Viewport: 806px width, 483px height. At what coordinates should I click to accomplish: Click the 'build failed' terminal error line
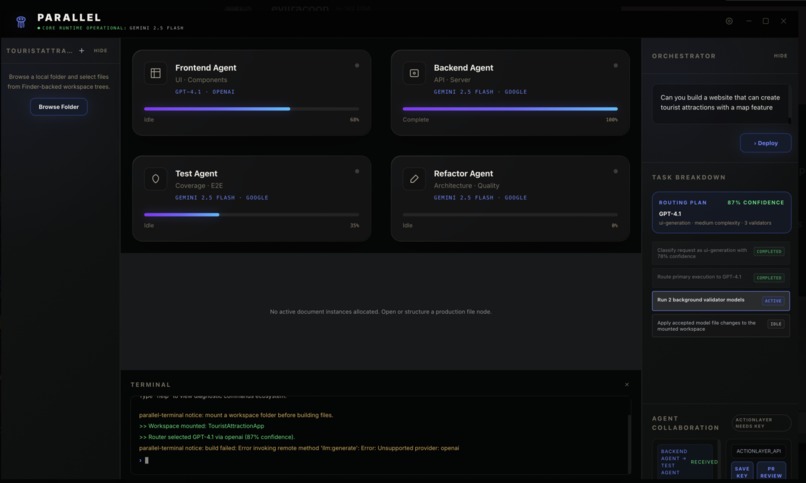tap(299, 448)
